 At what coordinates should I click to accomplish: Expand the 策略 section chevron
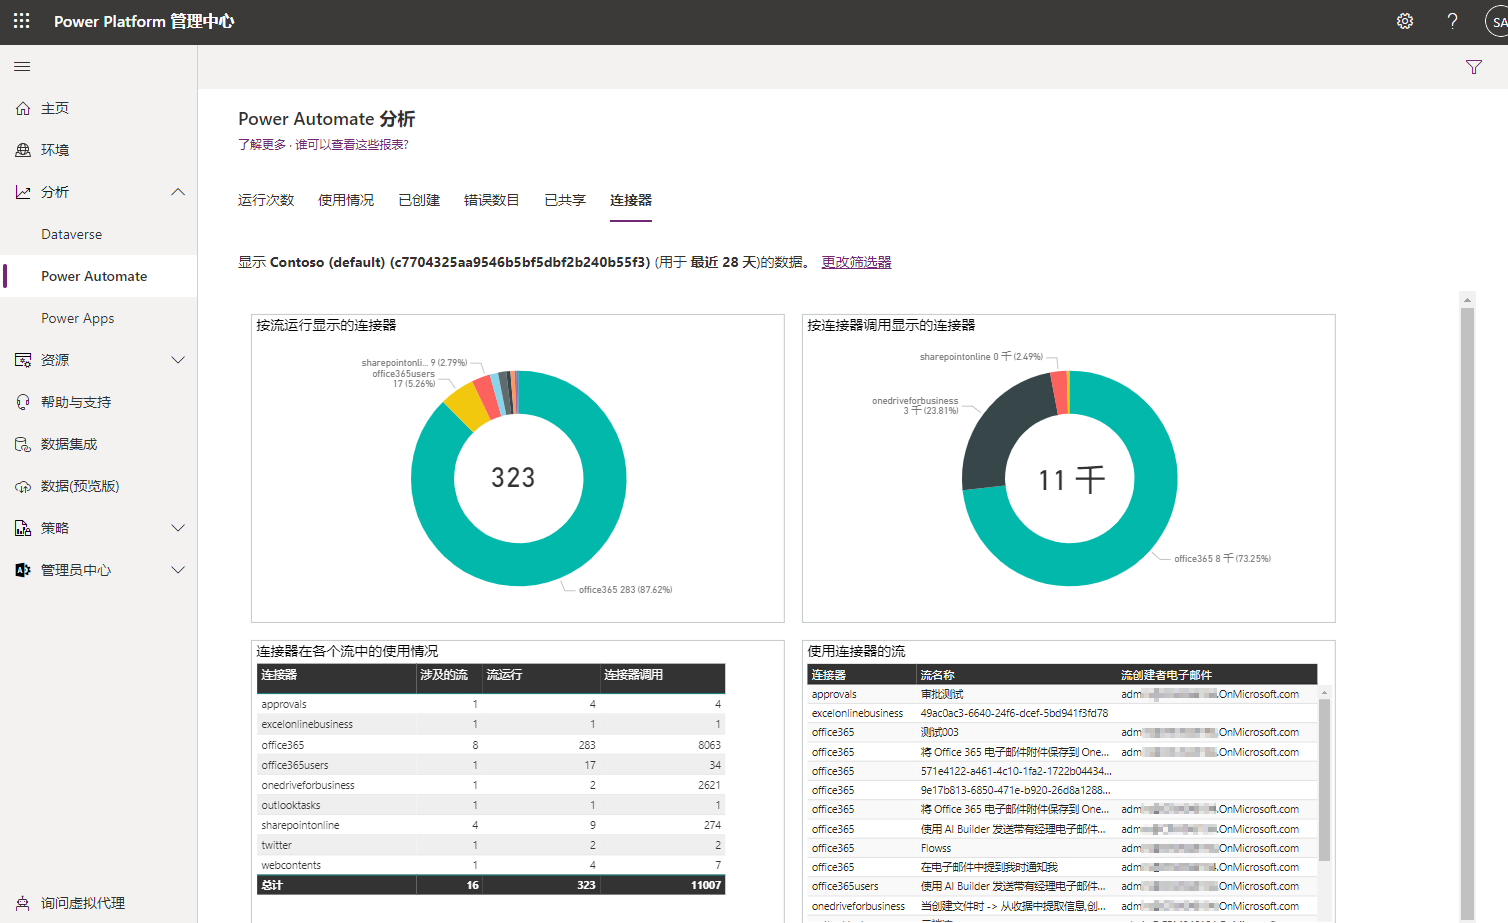pos(178,528)
